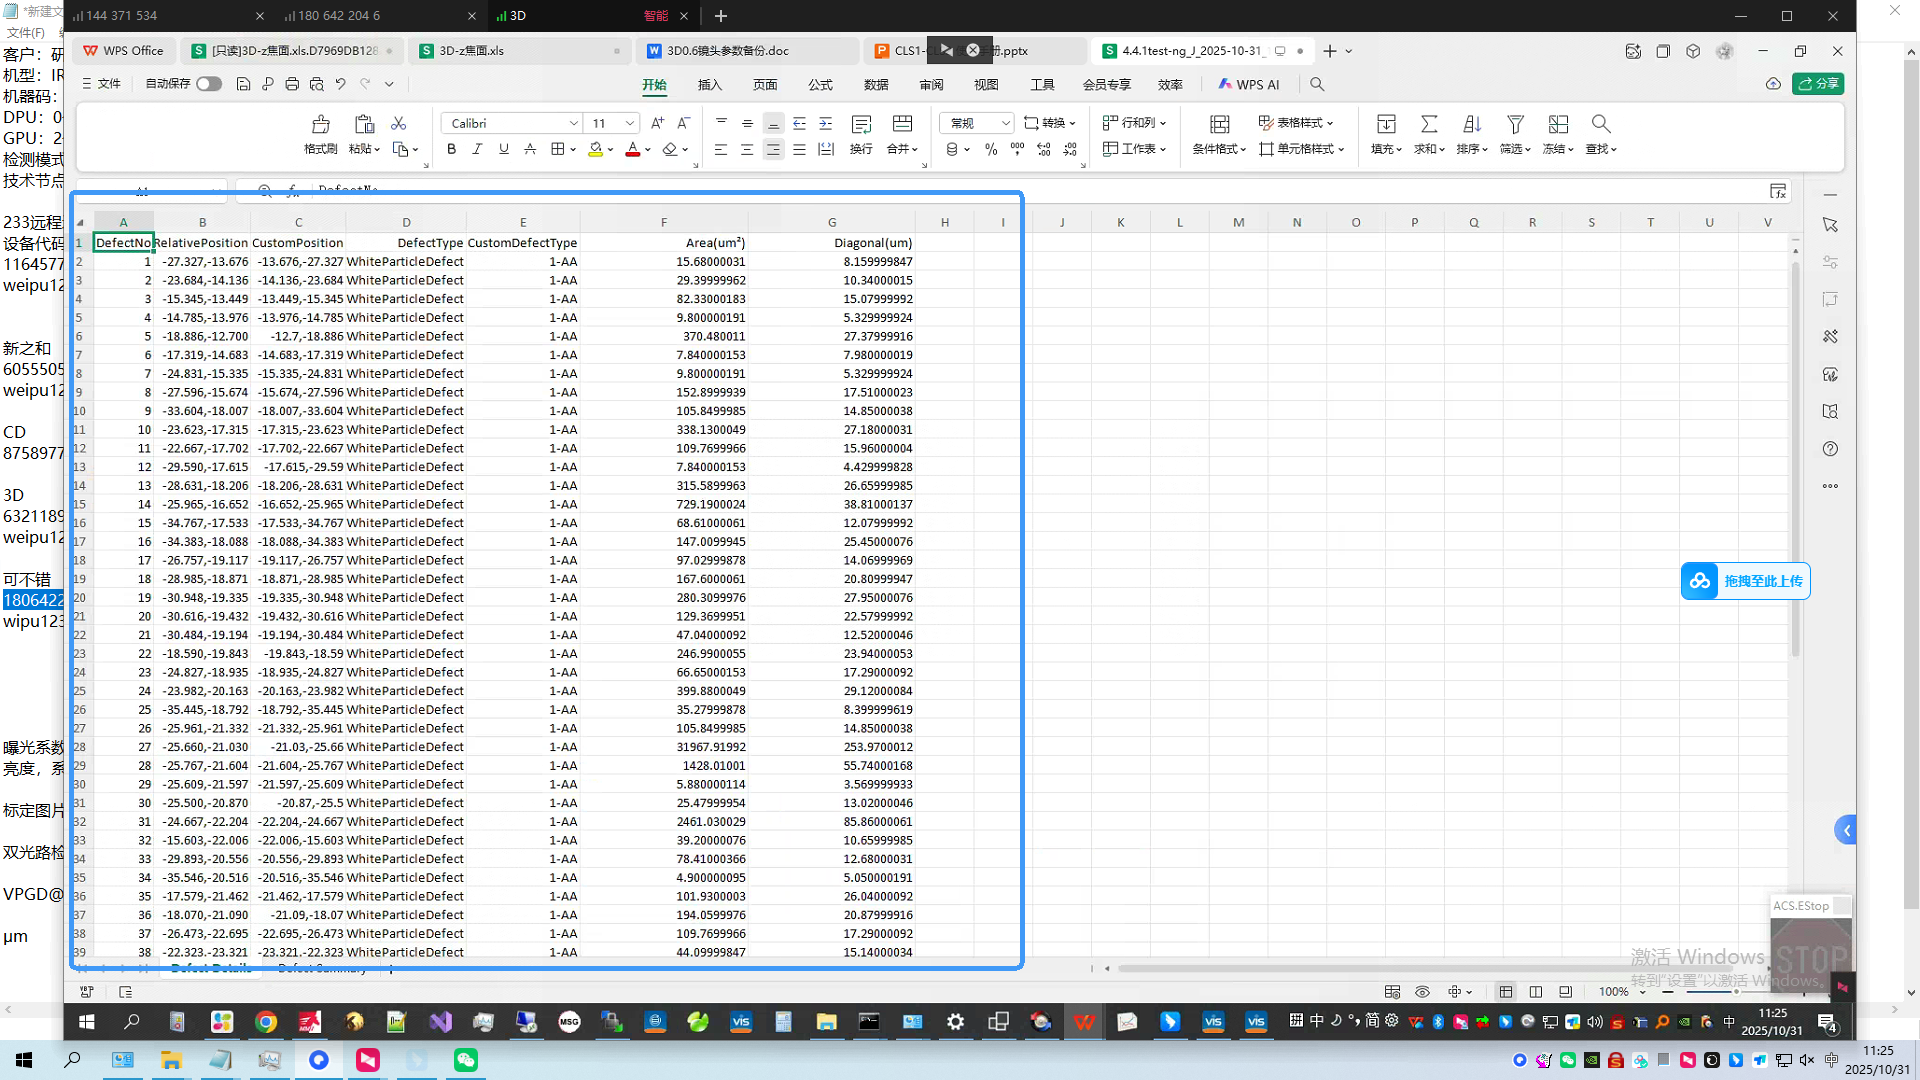1920x1080 pixels.
Task: Click the Sum (求和) sigma icon
Action: pyautogui.click(x=1429, y=125)
